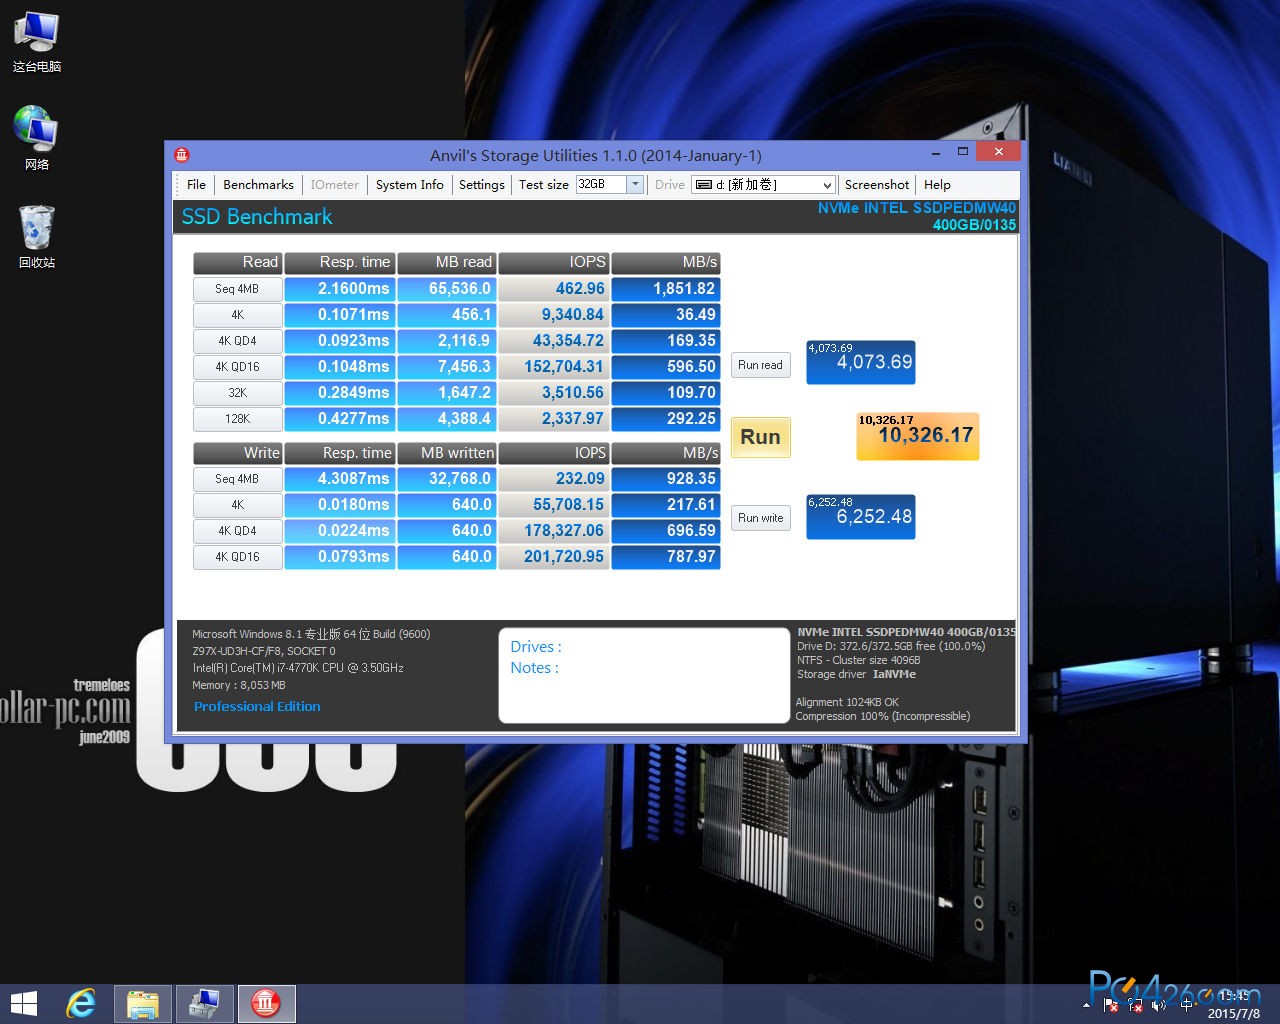This screenshot has width=1280, height=1024.
Task: Open File Explorer from taskbar
Action: click(x=143, y=1004)
